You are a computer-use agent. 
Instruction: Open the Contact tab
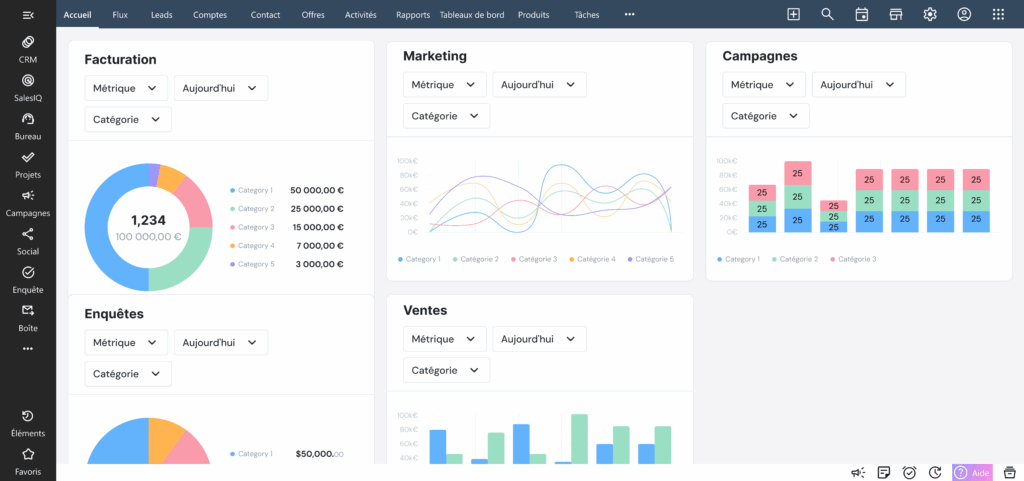click(x=265, y=14)
